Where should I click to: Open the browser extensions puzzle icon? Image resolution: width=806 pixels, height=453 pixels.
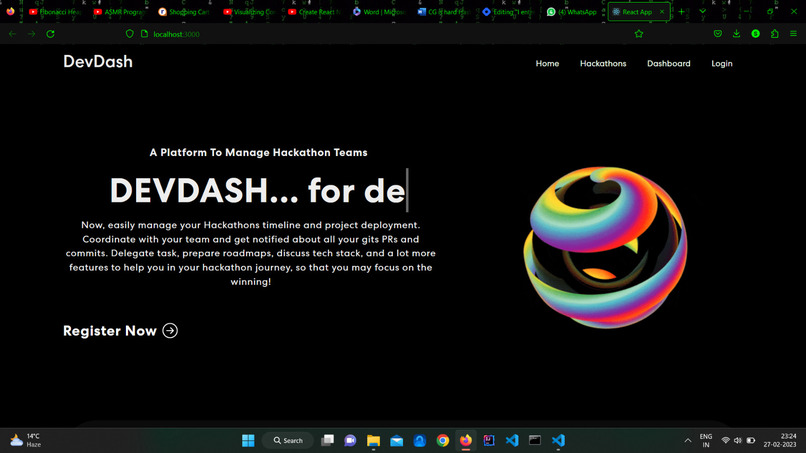tap(774, 34)
